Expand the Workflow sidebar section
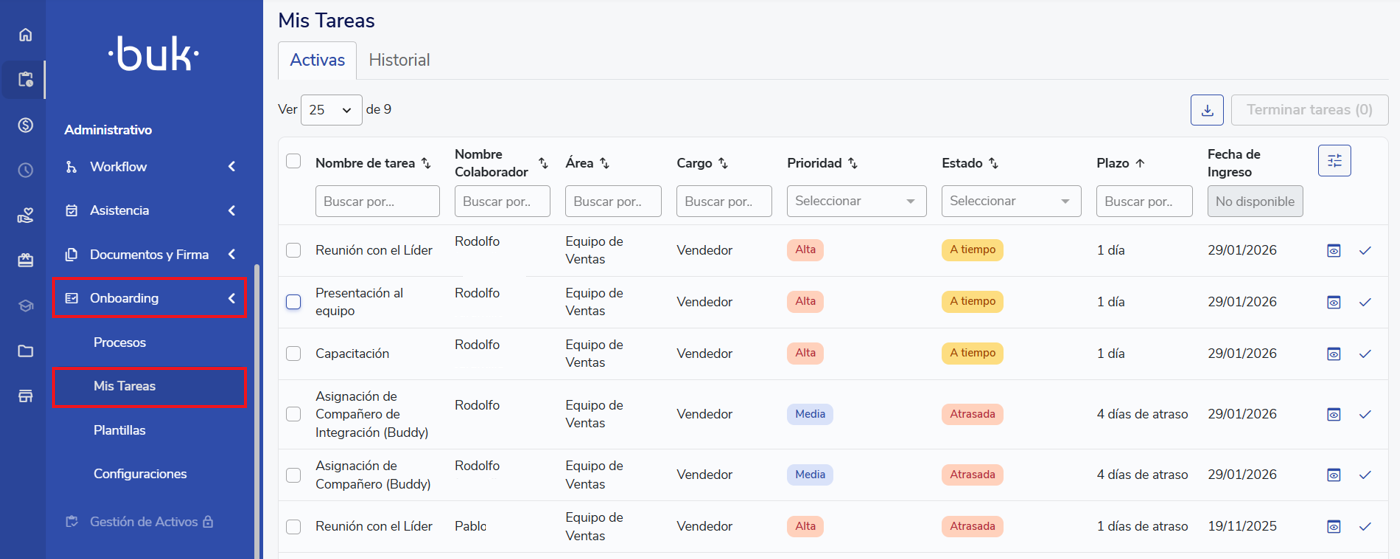This screenshot has width=1400, height=559. coord(150,167)
